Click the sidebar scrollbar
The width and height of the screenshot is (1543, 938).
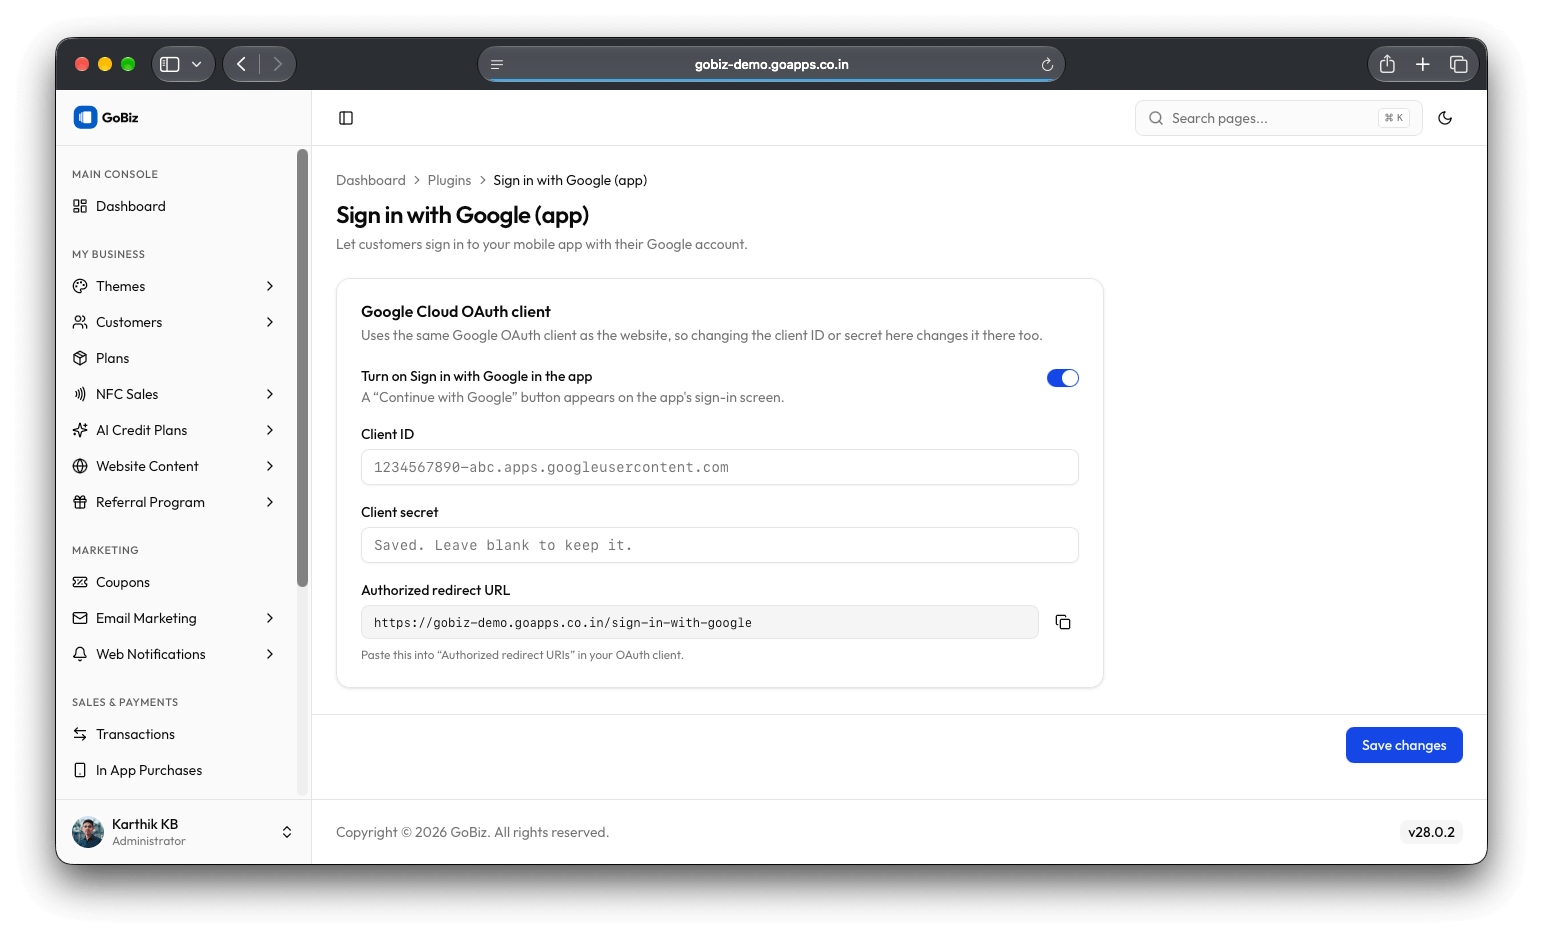302,368
